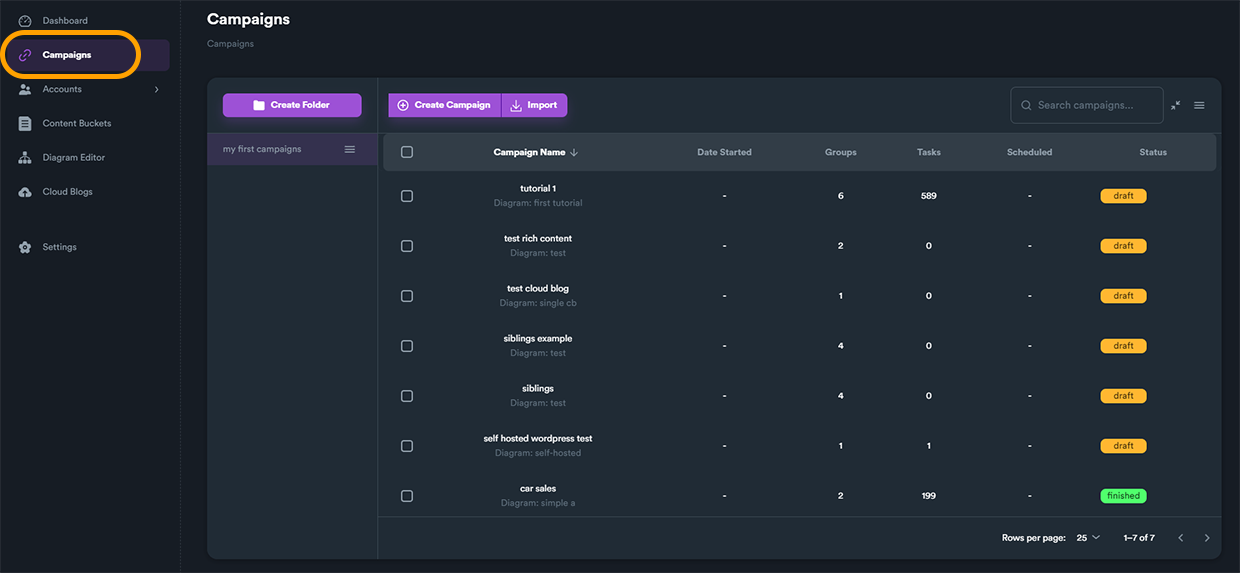Open Settings gear icon in sidebar
Screen dimensions: 1240x573
coord(25,247)
